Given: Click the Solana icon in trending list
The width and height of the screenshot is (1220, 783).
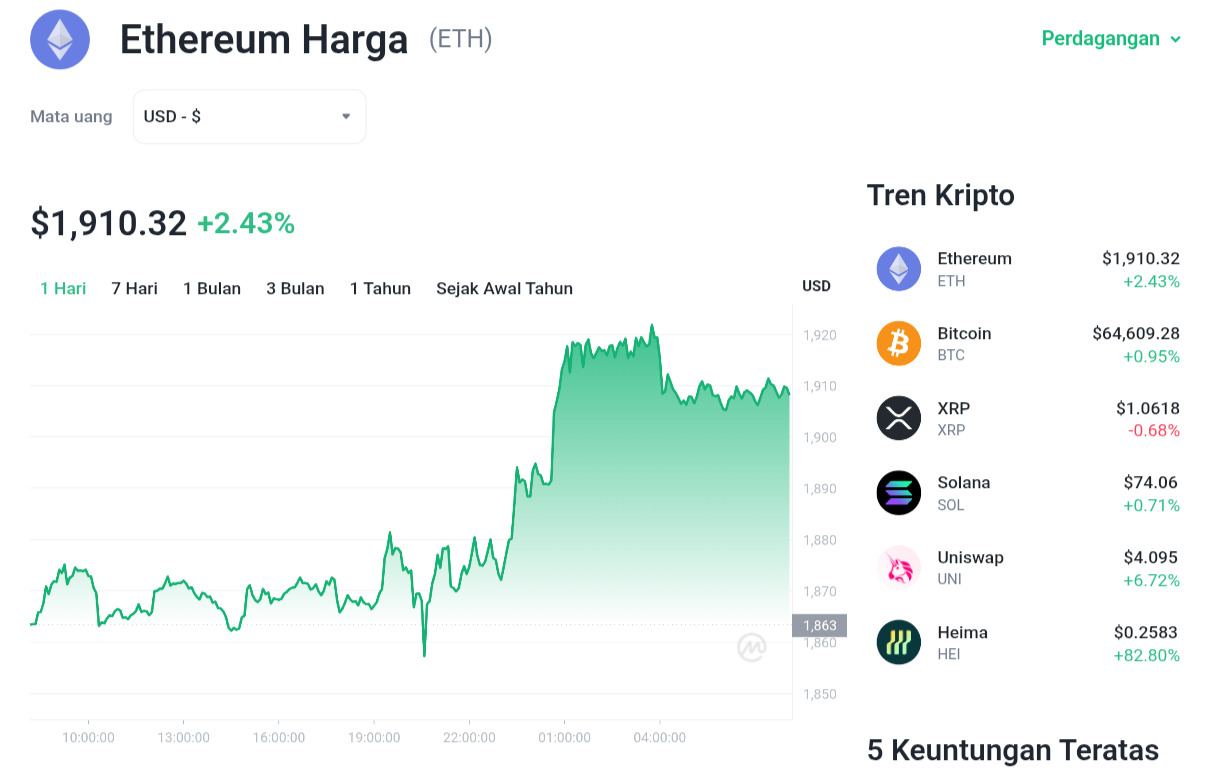Looking at the screenshot, I should tap(899, 493).
